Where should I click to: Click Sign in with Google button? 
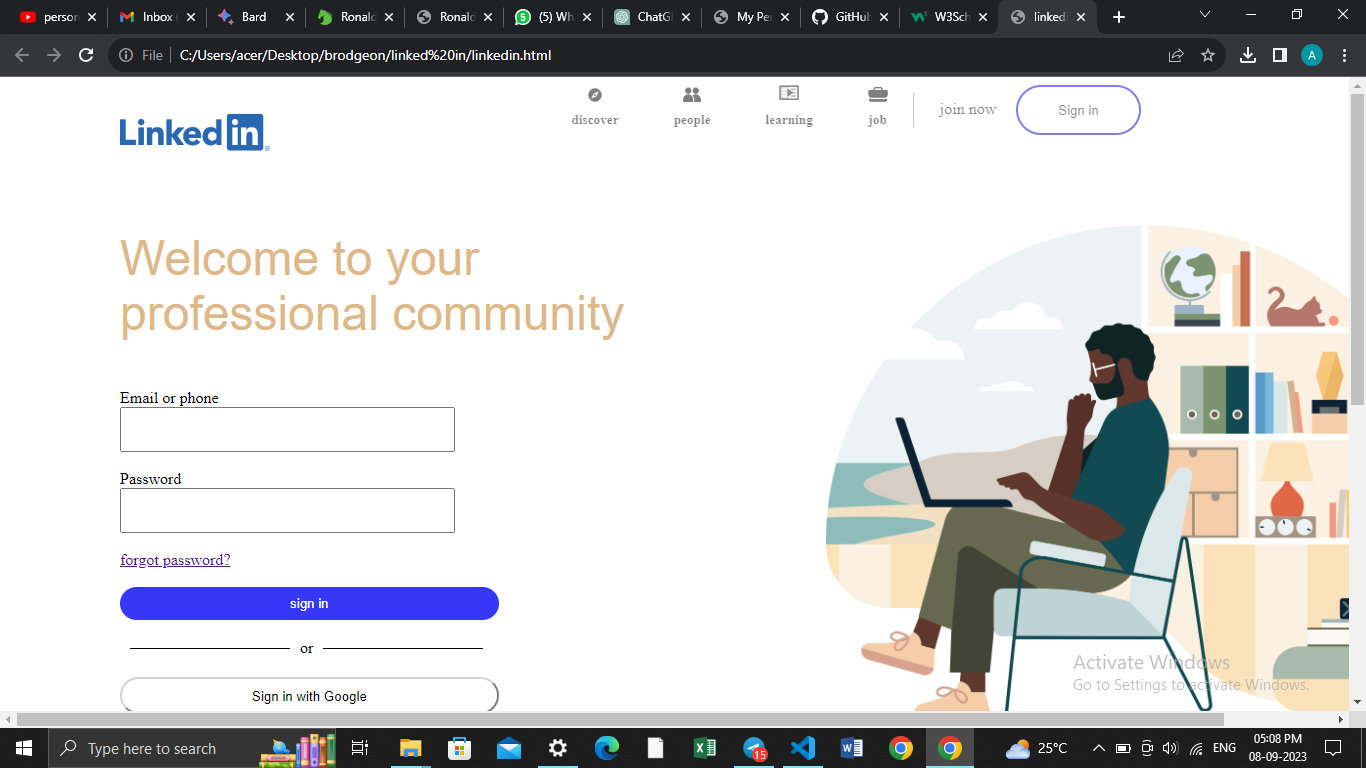pos(309,696)
